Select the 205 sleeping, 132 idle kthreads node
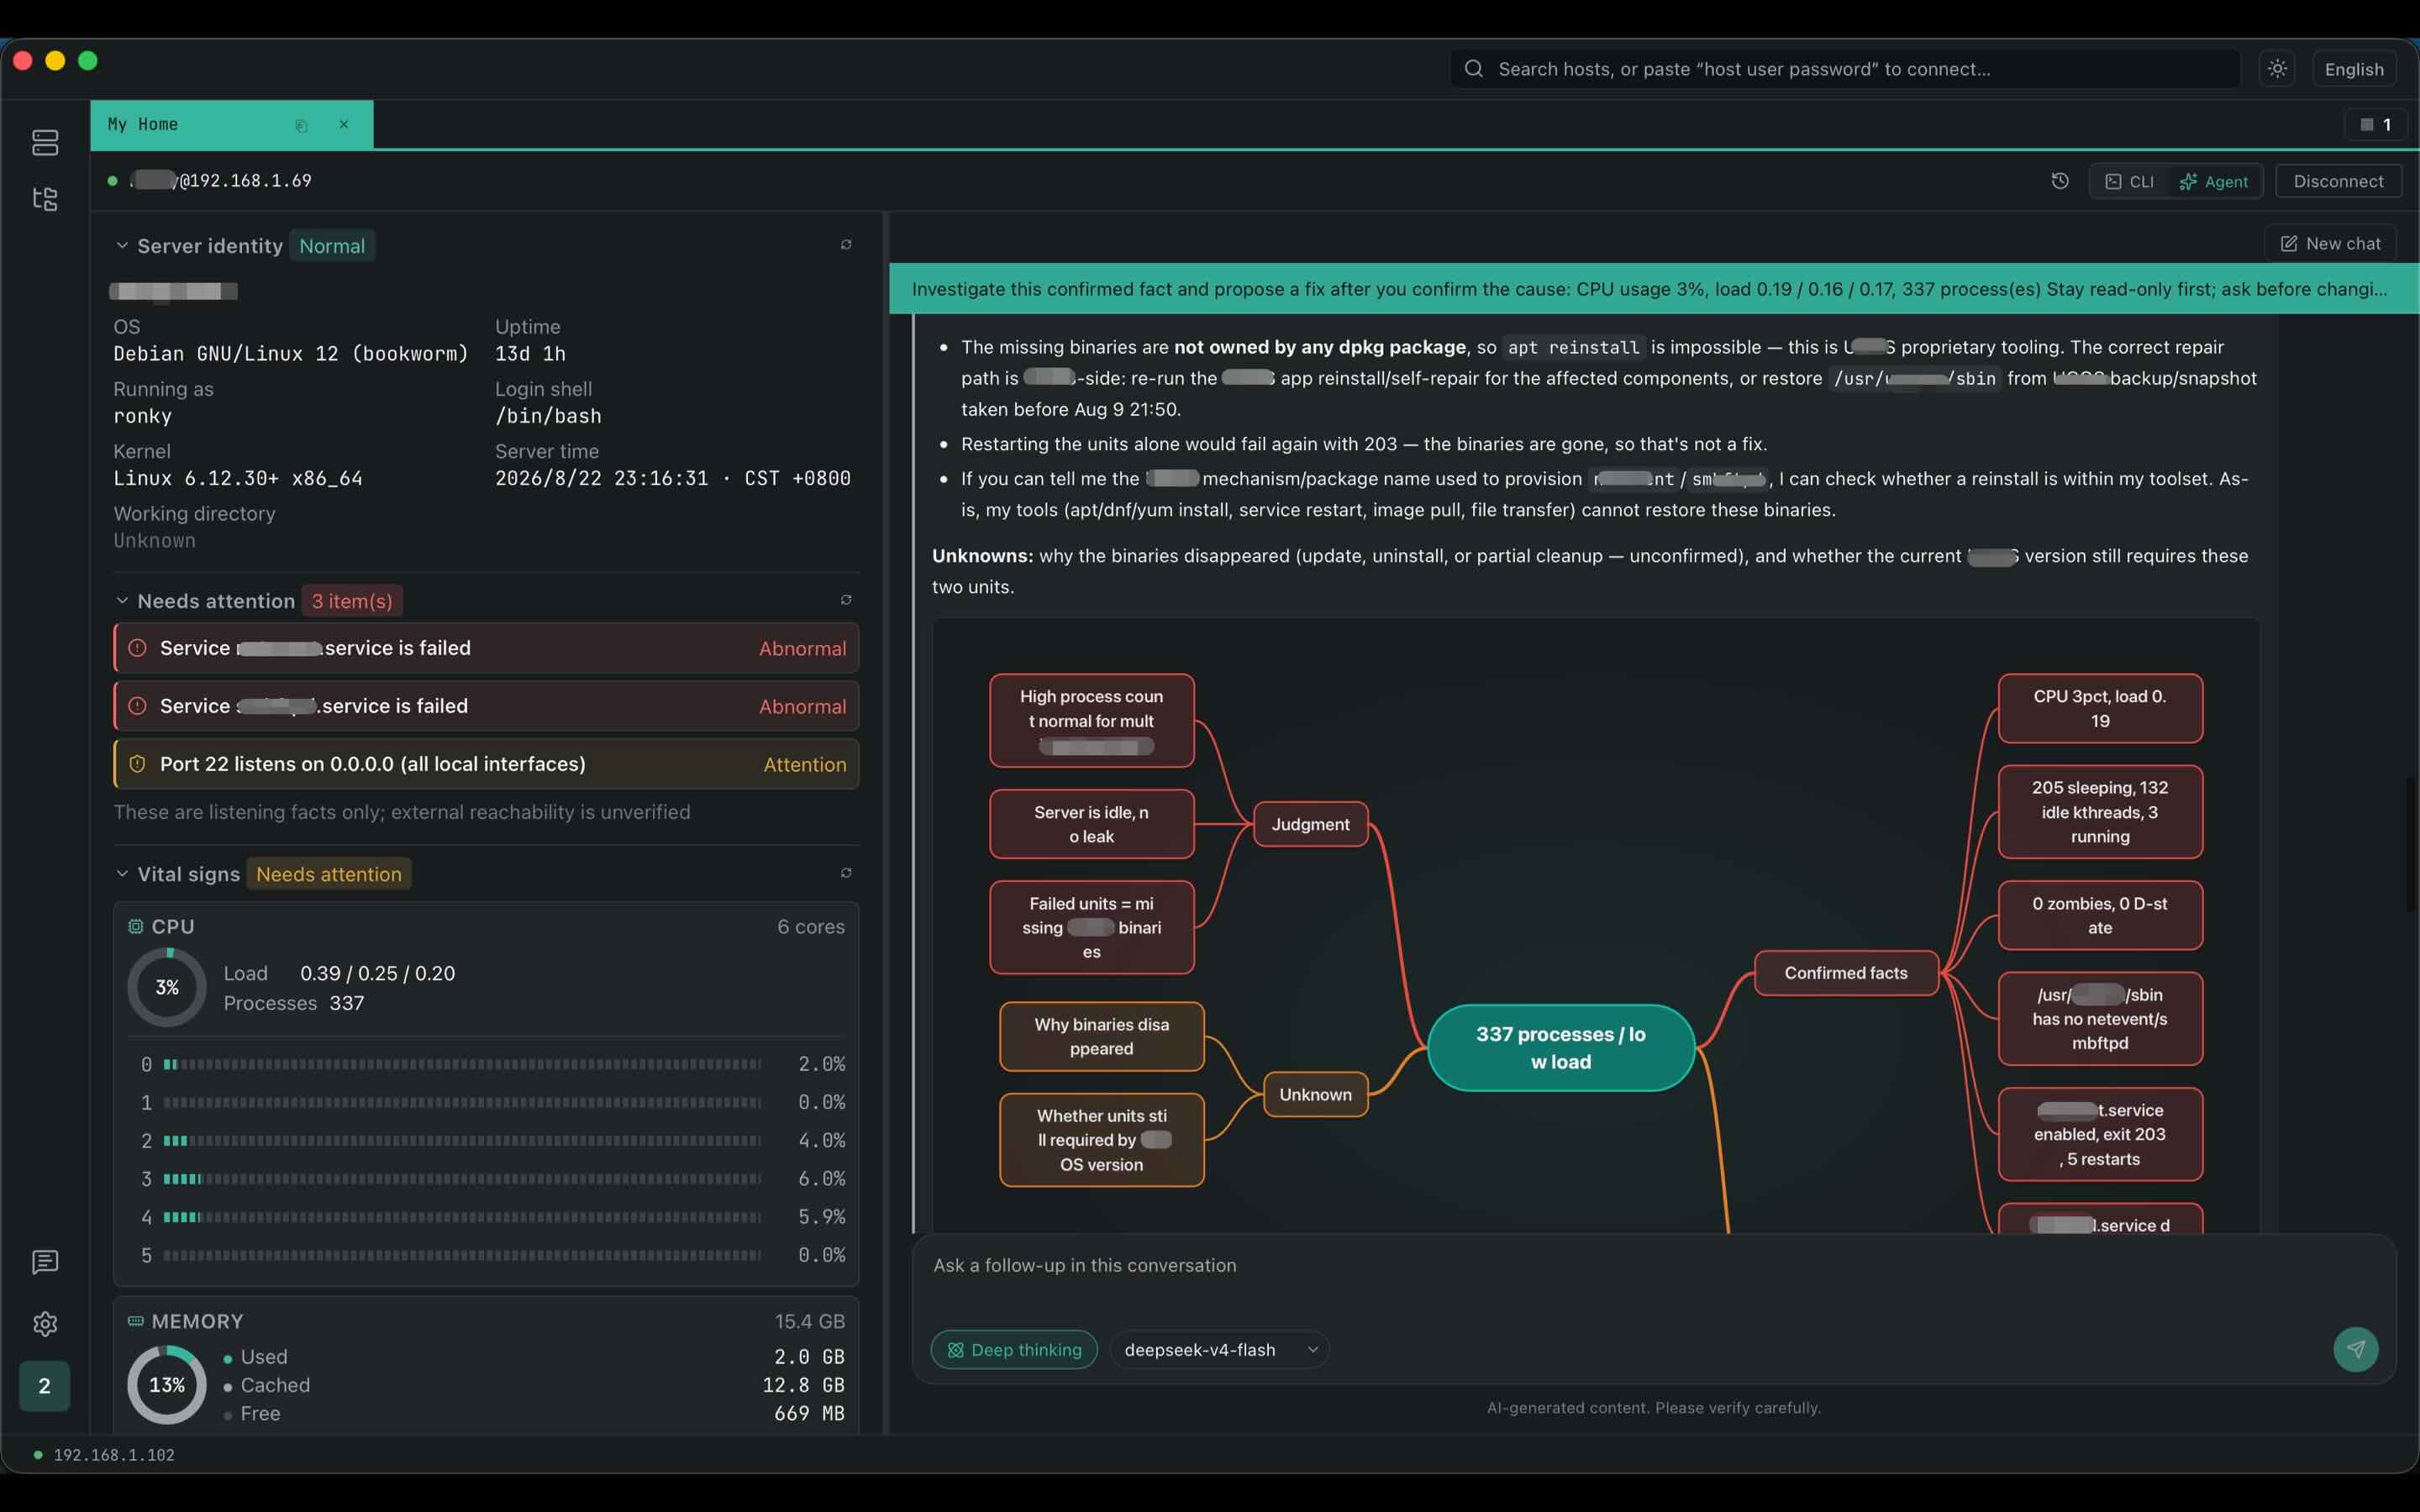This screenshot has width=2420, height=1512. pos(2100,812)
